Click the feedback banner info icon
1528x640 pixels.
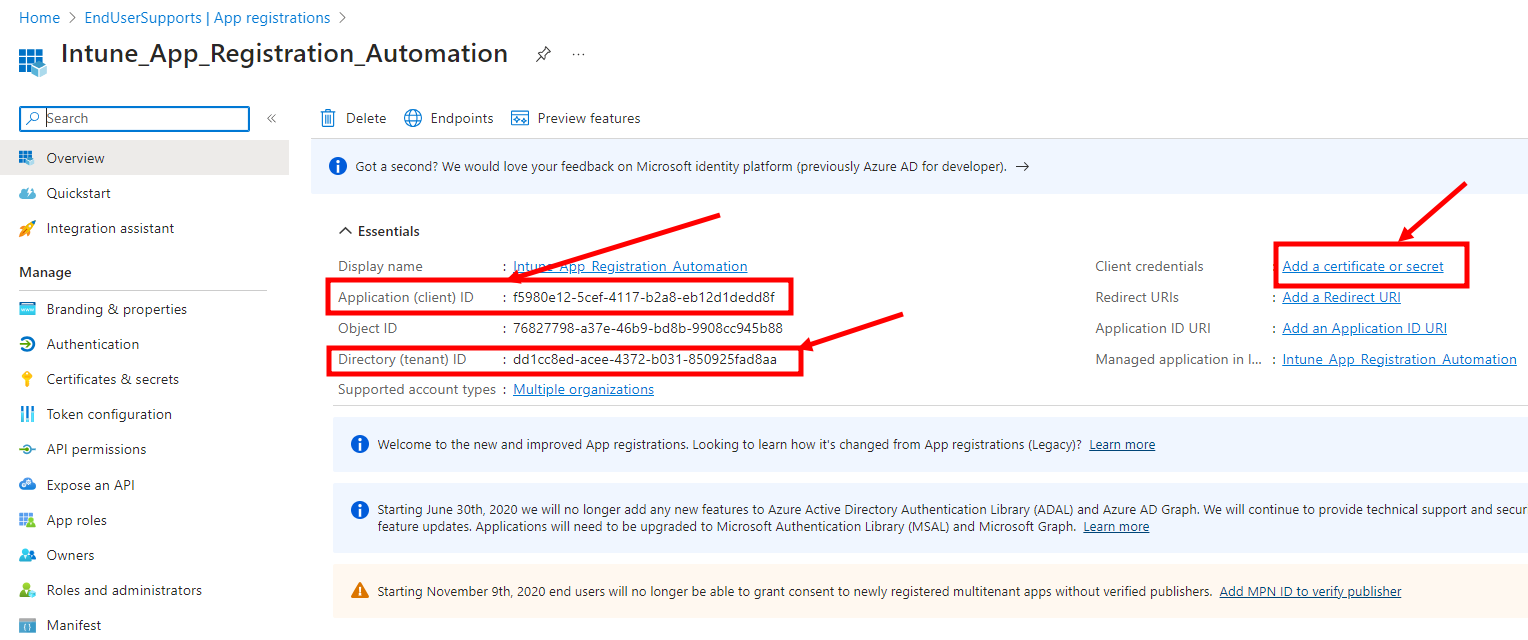[x=338, y=166]
